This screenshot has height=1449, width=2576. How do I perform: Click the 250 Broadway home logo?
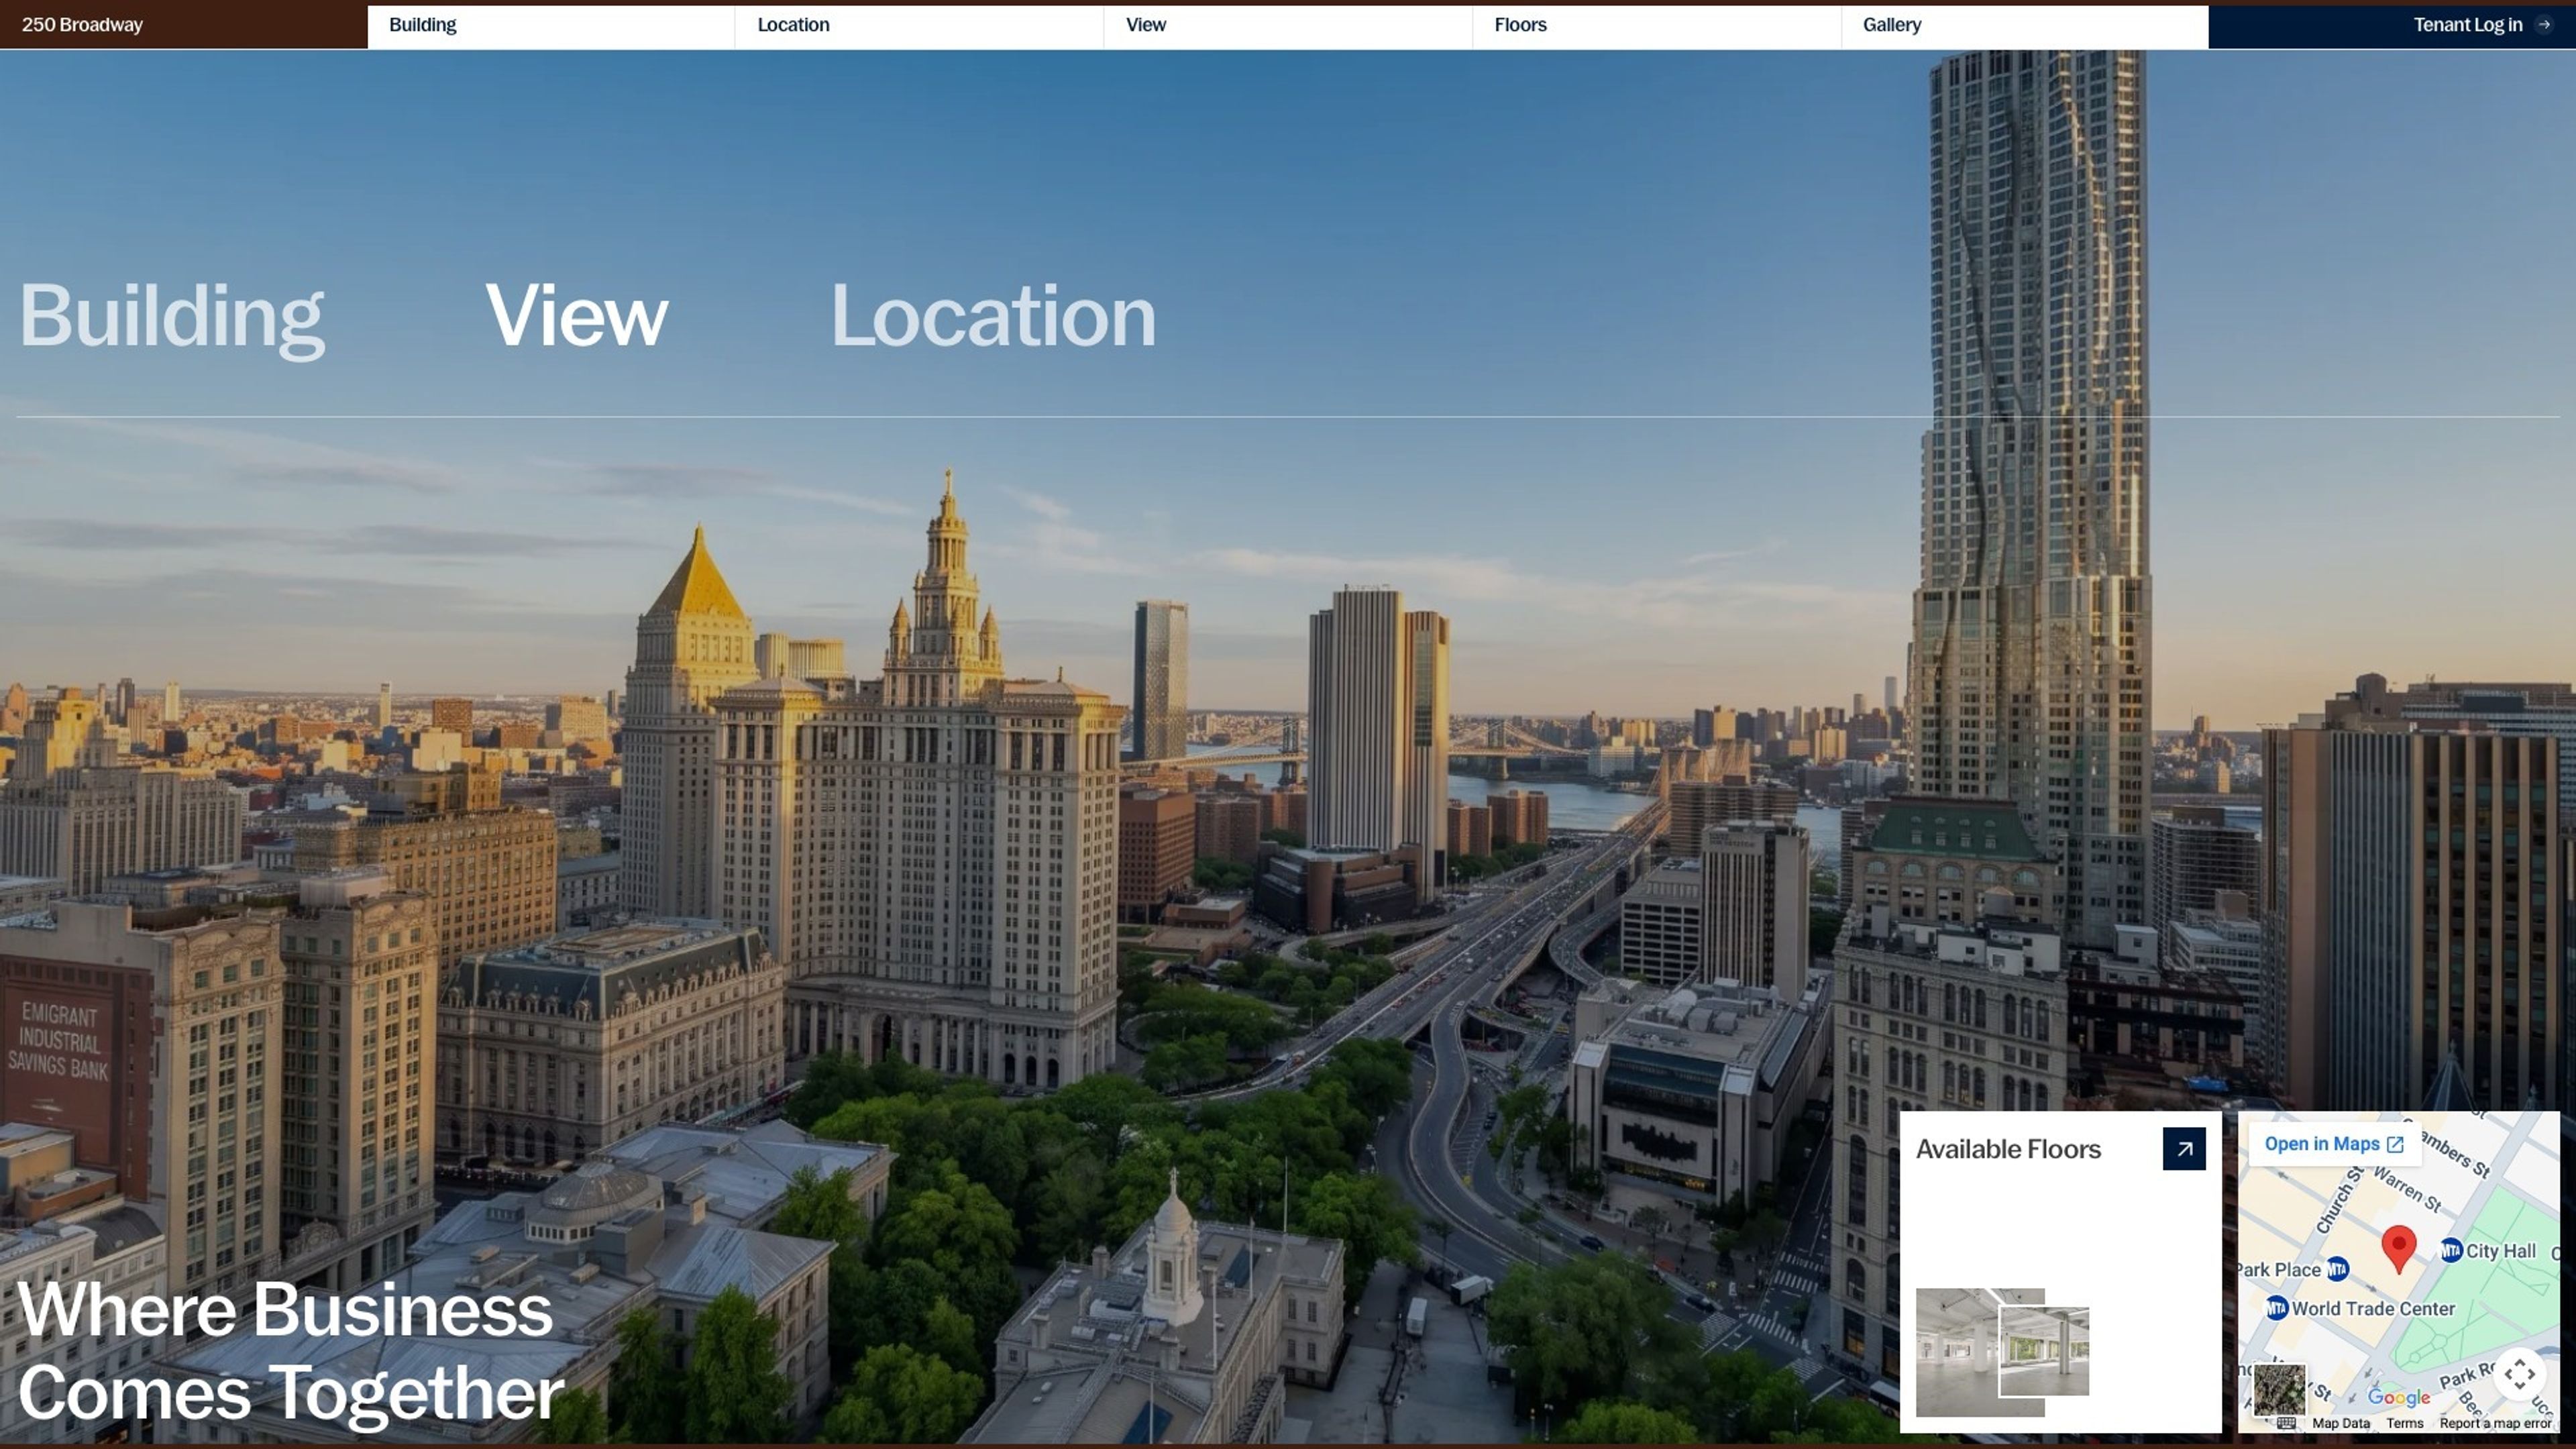82,25
